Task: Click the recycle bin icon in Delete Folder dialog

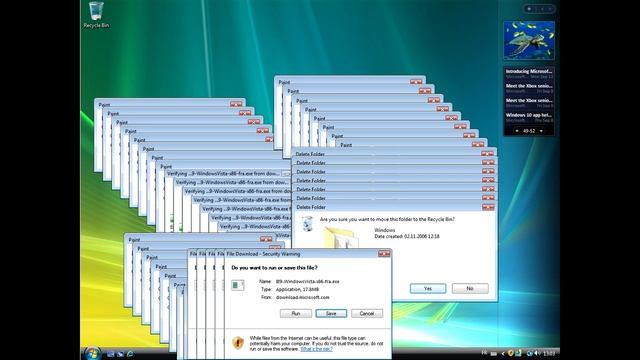Action: pyautogui.click(x=307, y=224)
